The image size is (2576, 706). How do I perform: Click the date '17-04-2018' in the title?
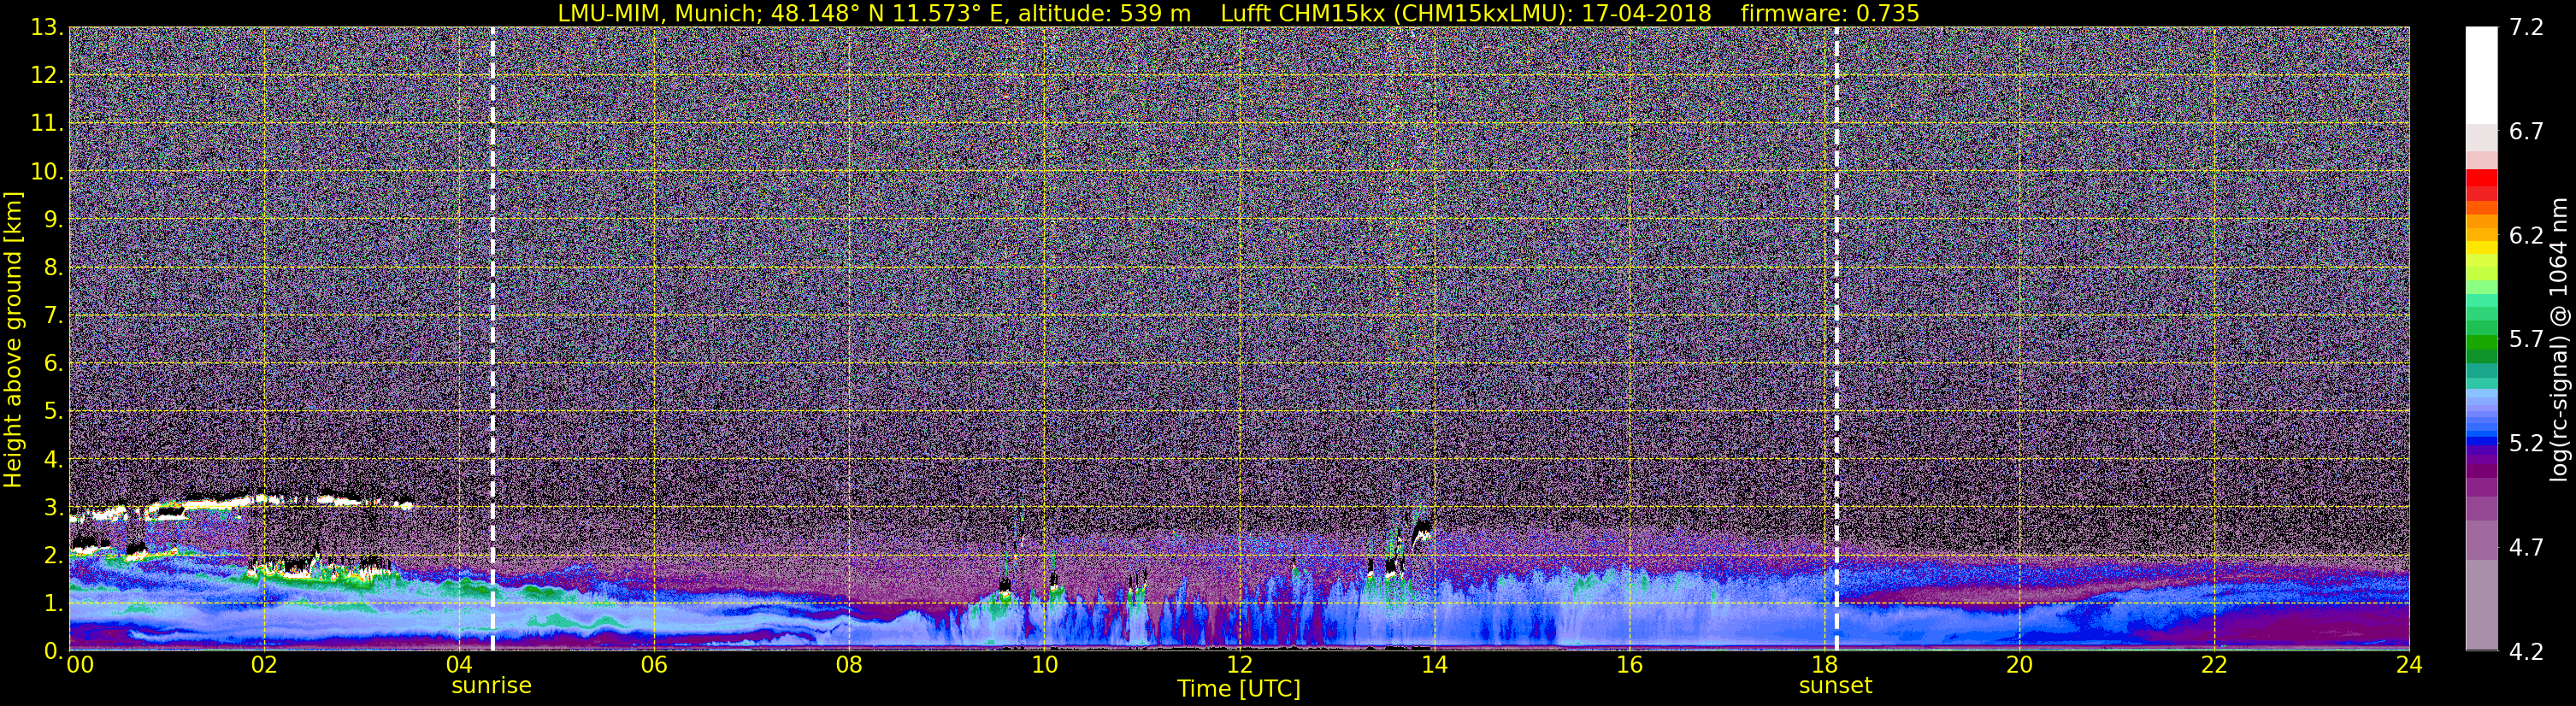pyautogui.click(x=1645, y=12)
